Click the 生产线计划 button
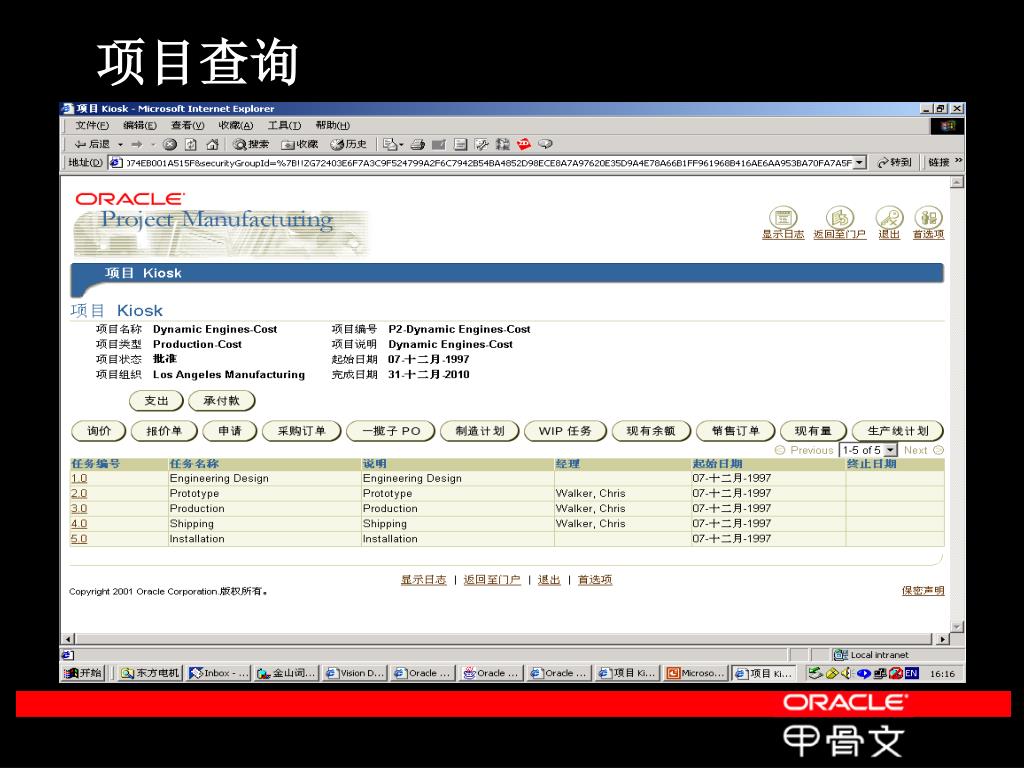Screen dimensions: 1024x768 click(x=898, y=431)
